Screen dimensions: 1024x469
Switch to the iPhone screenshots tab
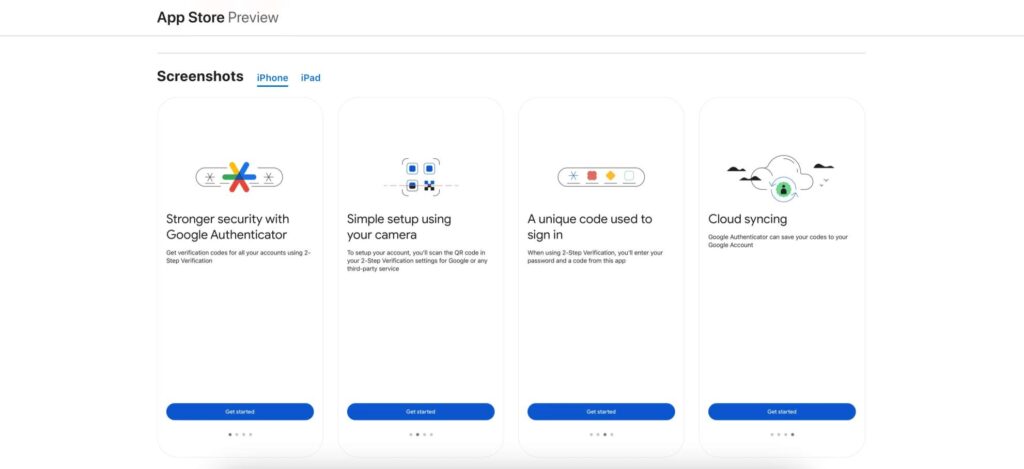[272, 78]
